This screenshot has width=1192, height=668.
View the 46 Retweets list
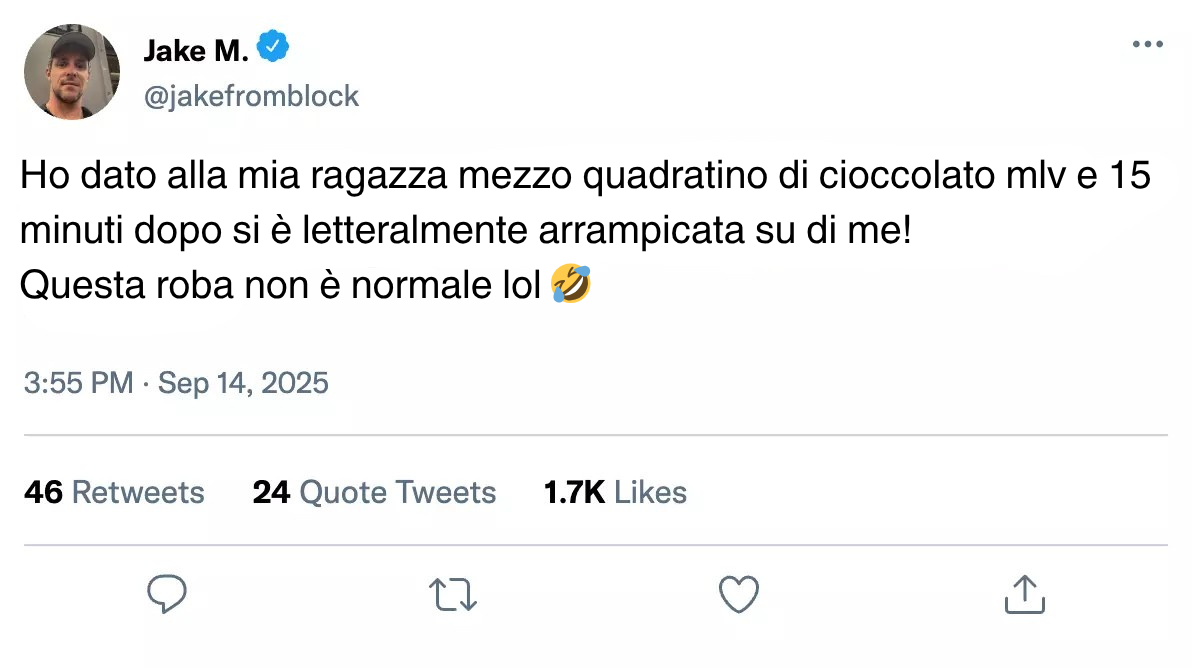click(114, 492)
